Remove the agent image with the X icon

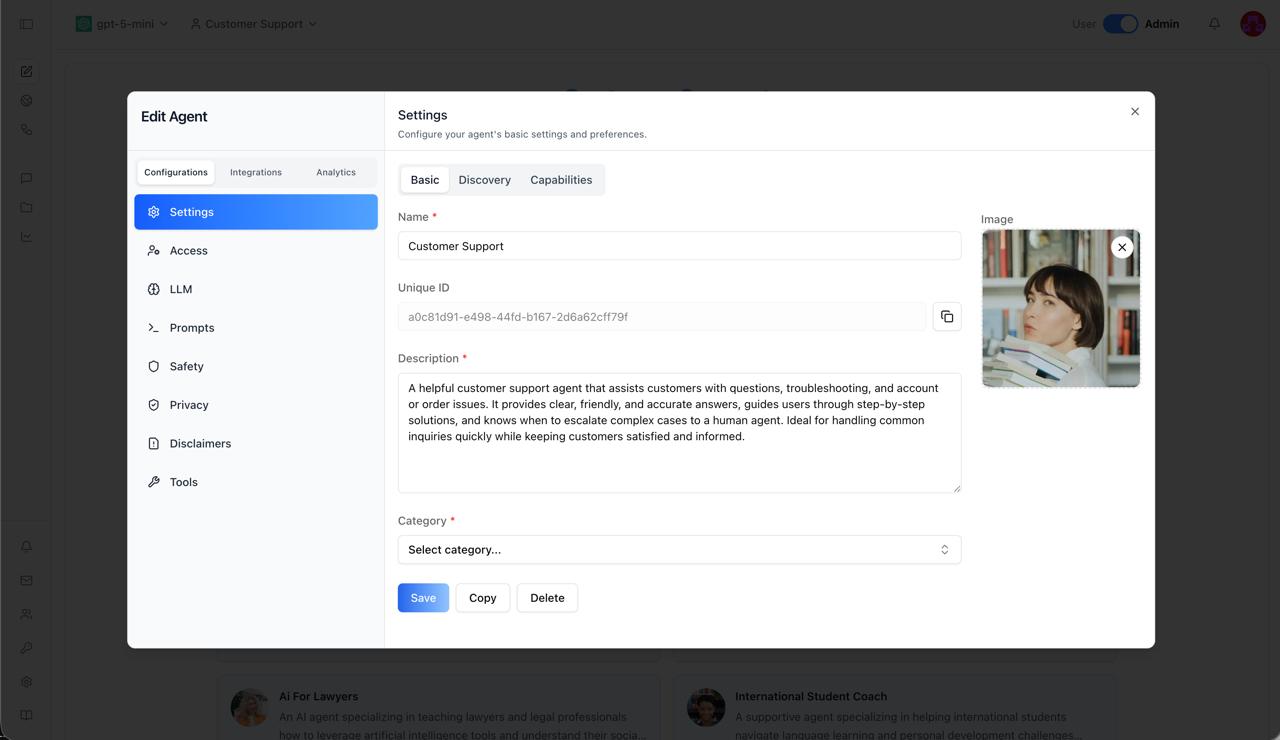(1122, 247)
